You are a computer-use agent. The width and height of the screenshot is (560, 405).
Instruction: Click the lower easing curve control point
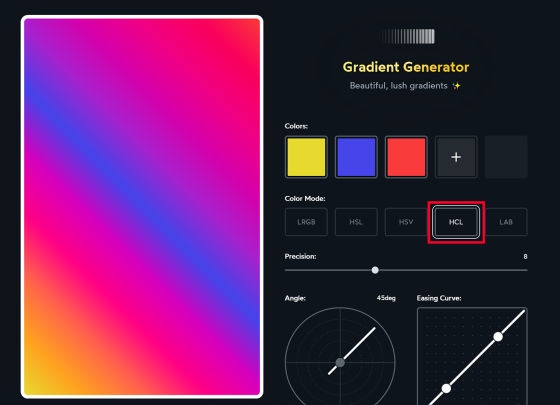pos(446,388)
